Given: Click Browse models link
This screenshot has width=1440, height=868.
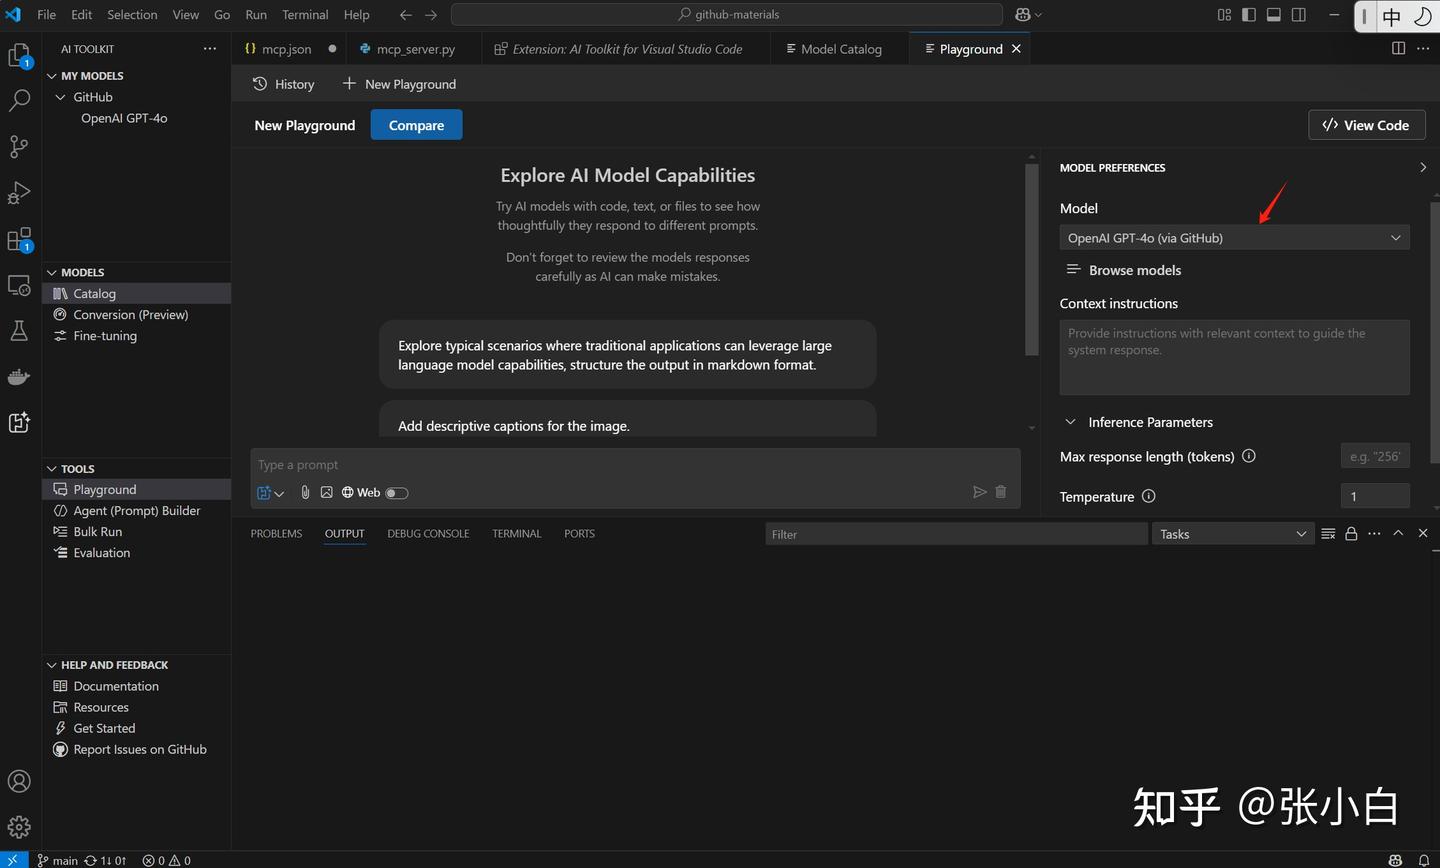Looking at the screenshot, I should pyautogui.click(x=1124, y=270).
